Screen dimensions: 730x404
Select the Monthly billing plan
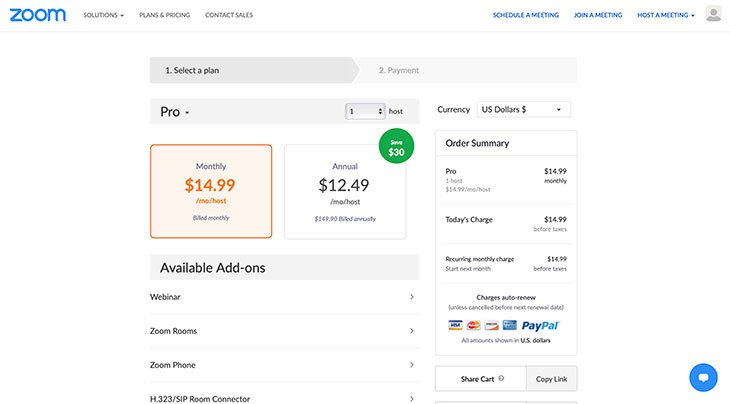211,191
